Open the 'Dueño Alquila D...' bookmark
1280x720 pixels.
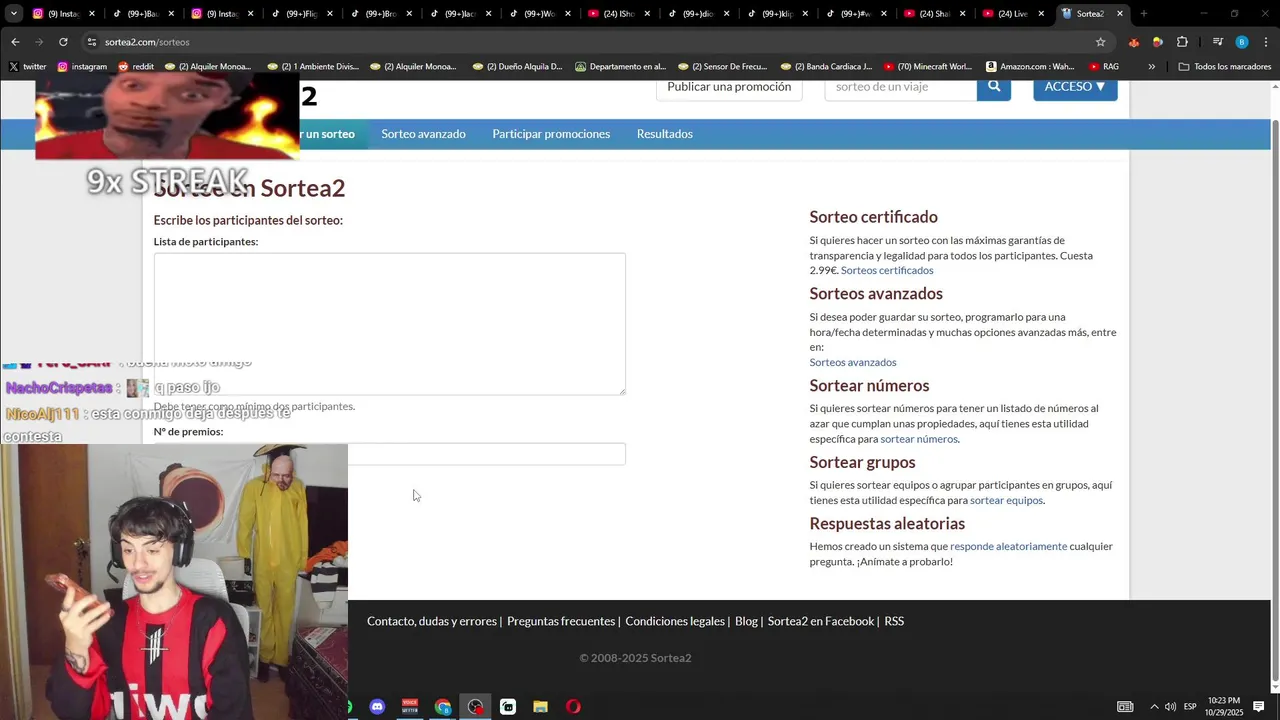click(518, 67)
